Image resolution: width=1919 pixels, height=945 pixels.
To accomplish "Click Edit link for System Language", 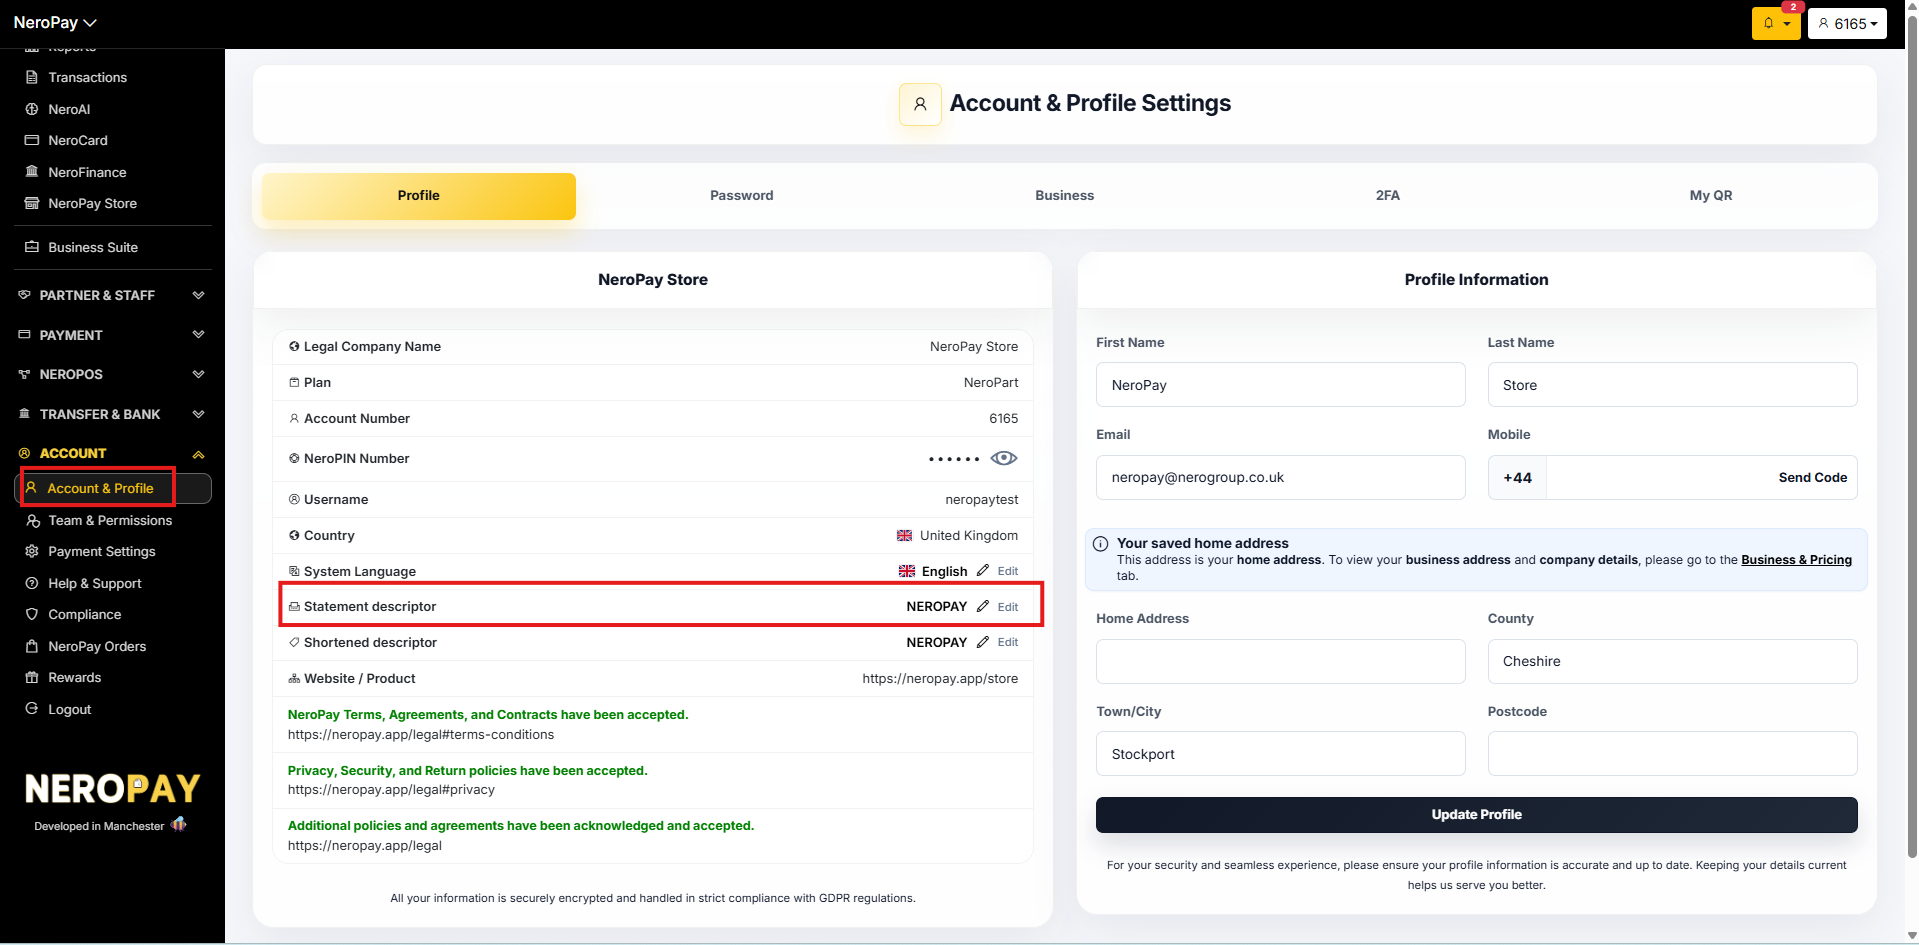I will [x=1008, y=571].
